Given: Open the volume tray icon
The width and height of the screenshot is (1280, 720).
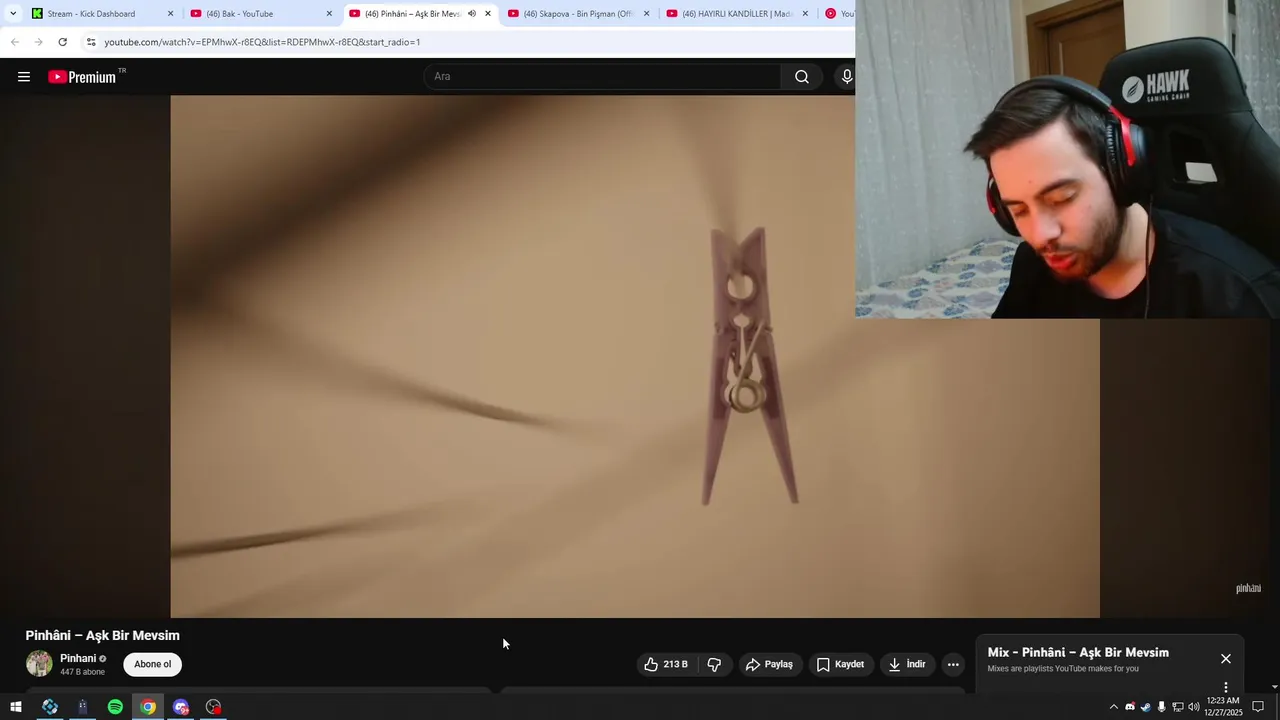Looking at the screenshot, I should point(1194,707).
